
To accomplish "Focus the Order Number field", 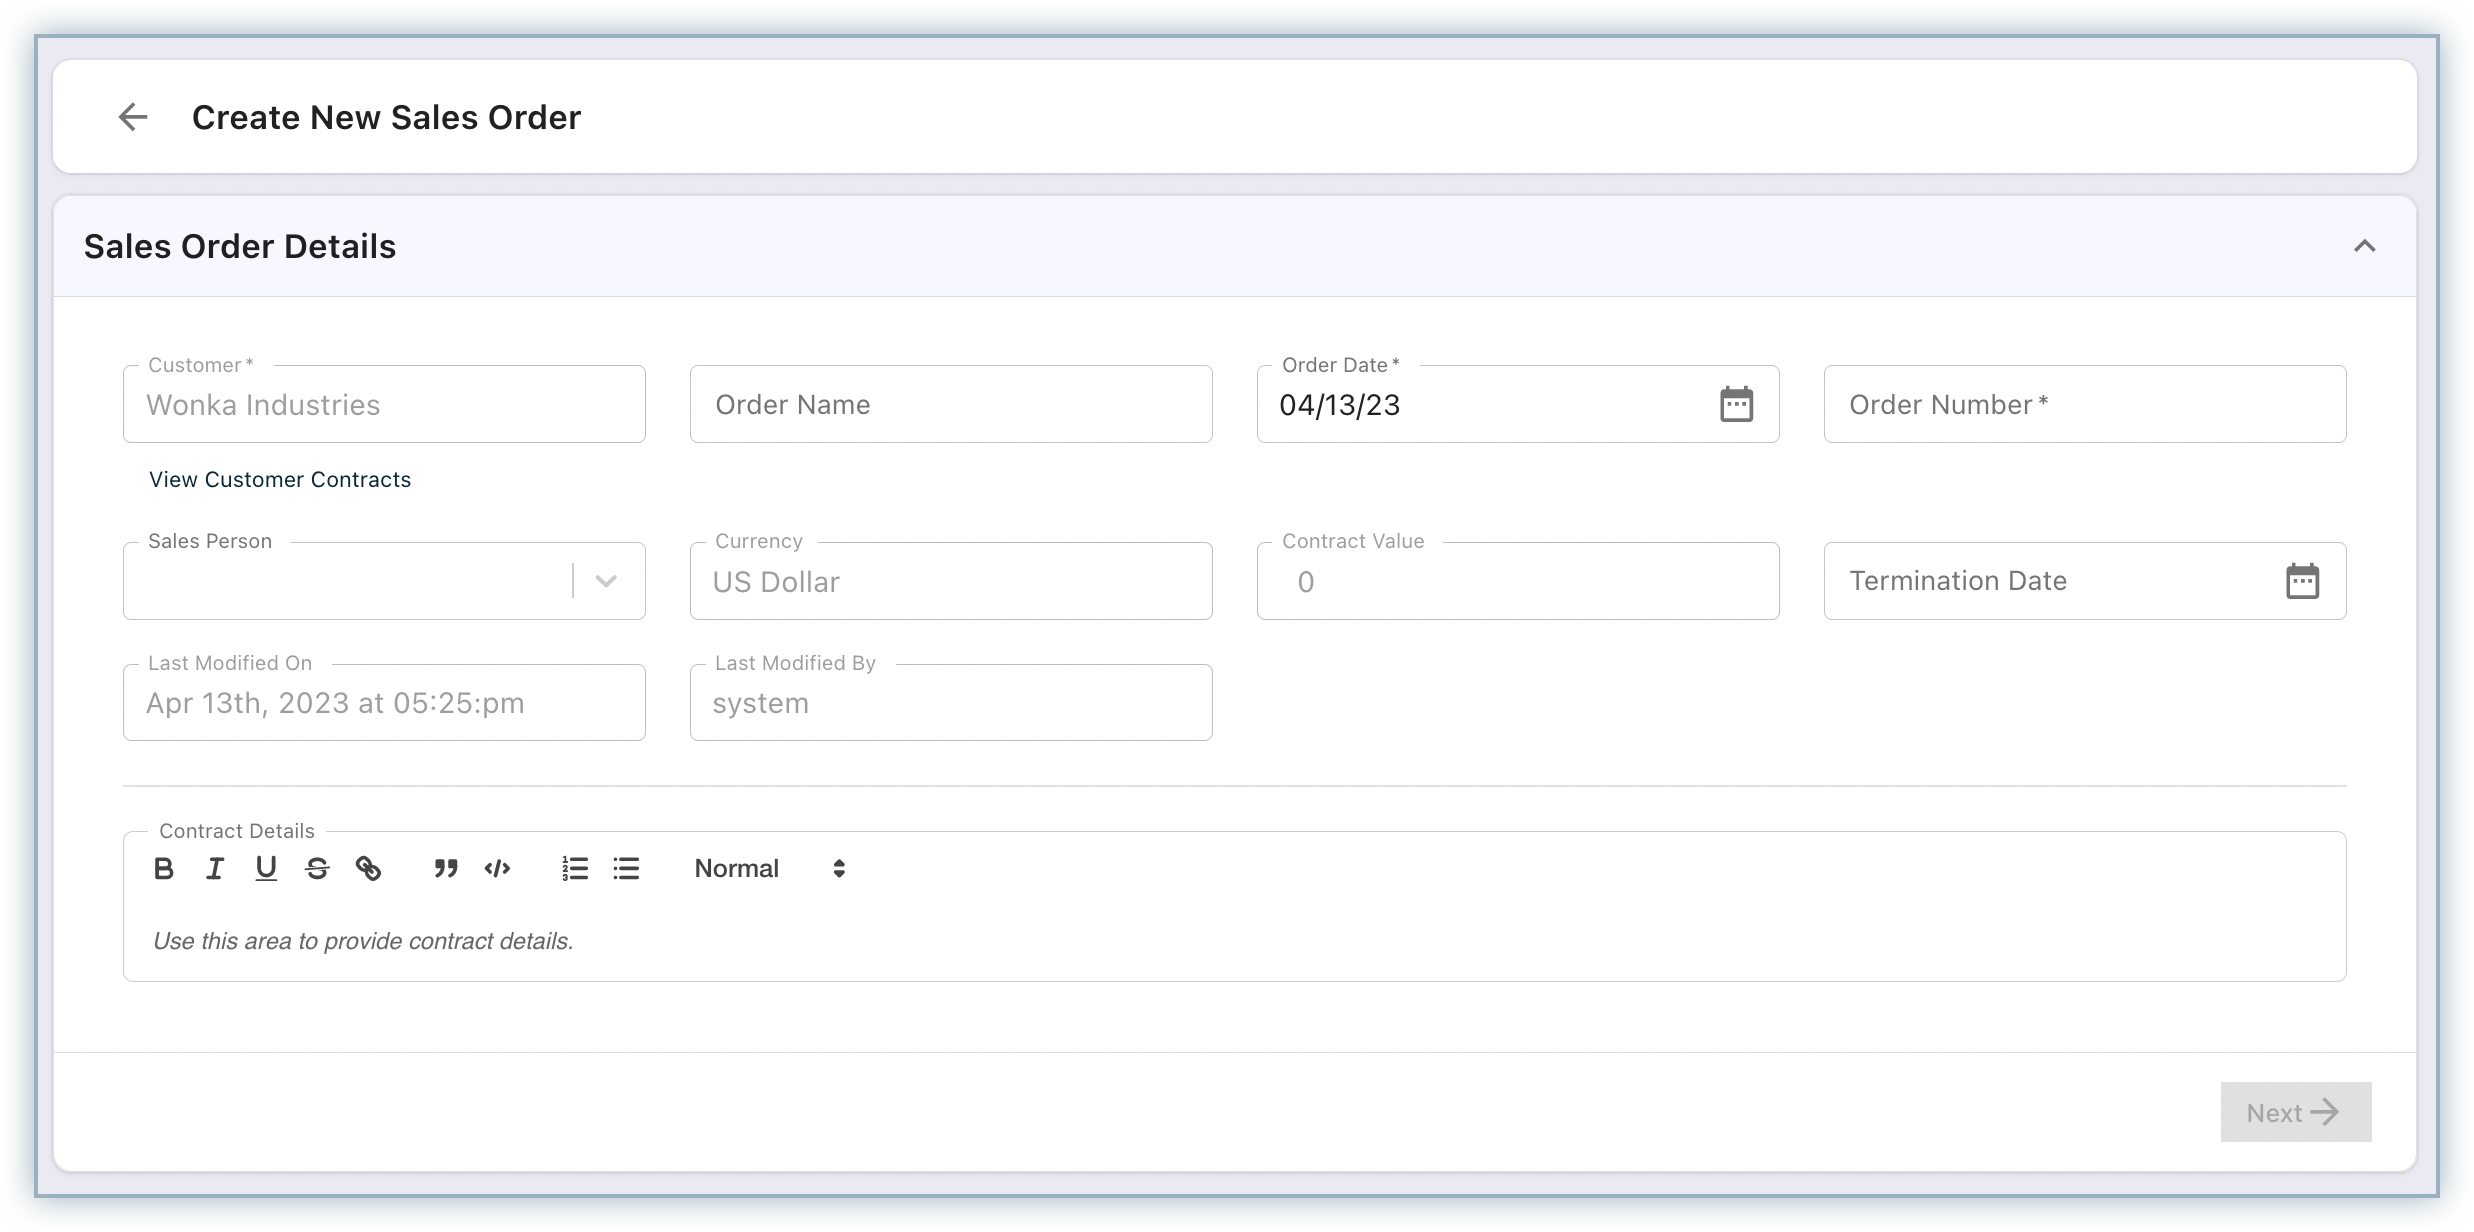I will [x=2084, y=404].
